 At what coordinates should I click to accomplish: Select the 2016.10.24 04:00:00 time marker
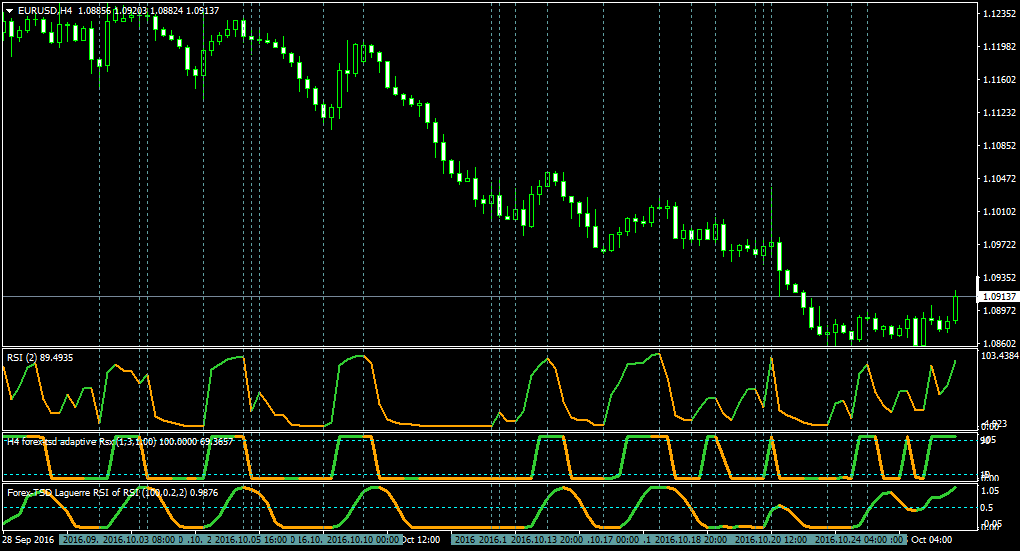[857, 540]
